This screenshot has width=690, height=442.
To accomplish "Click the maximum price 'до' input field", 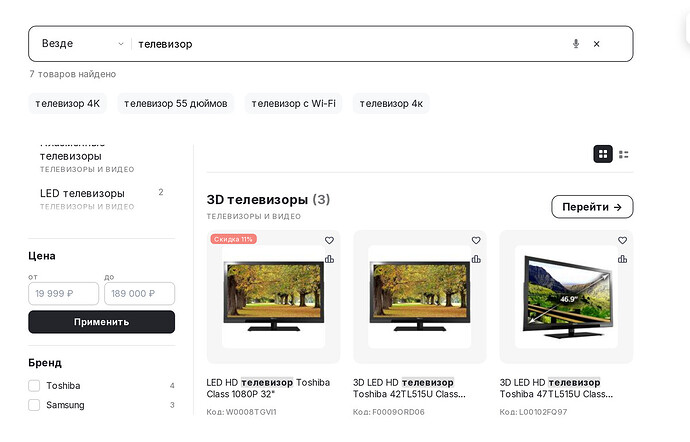I will tap(139, 294).
